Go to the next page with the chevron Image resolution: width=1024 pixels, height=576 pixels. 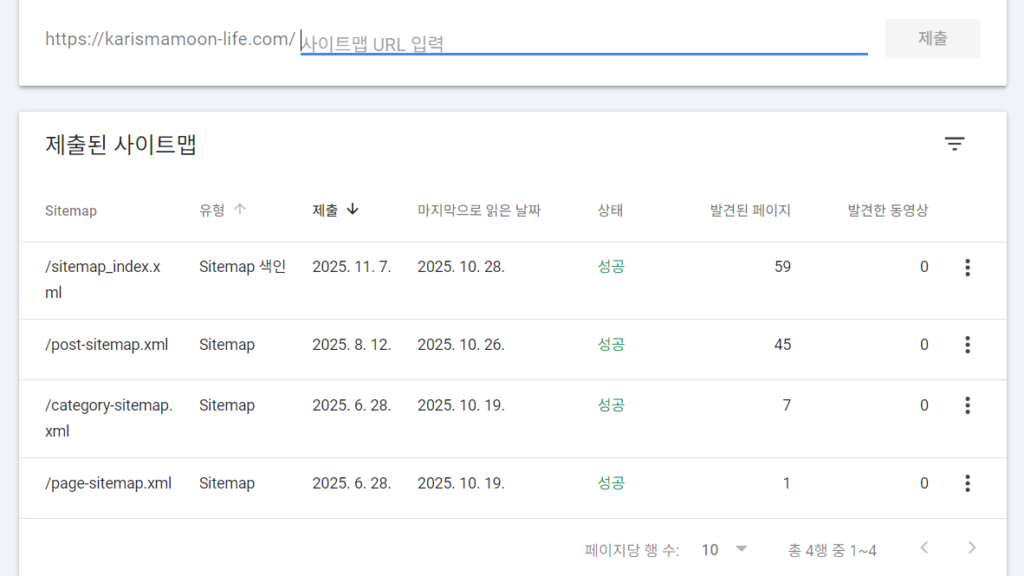point(971,548)
